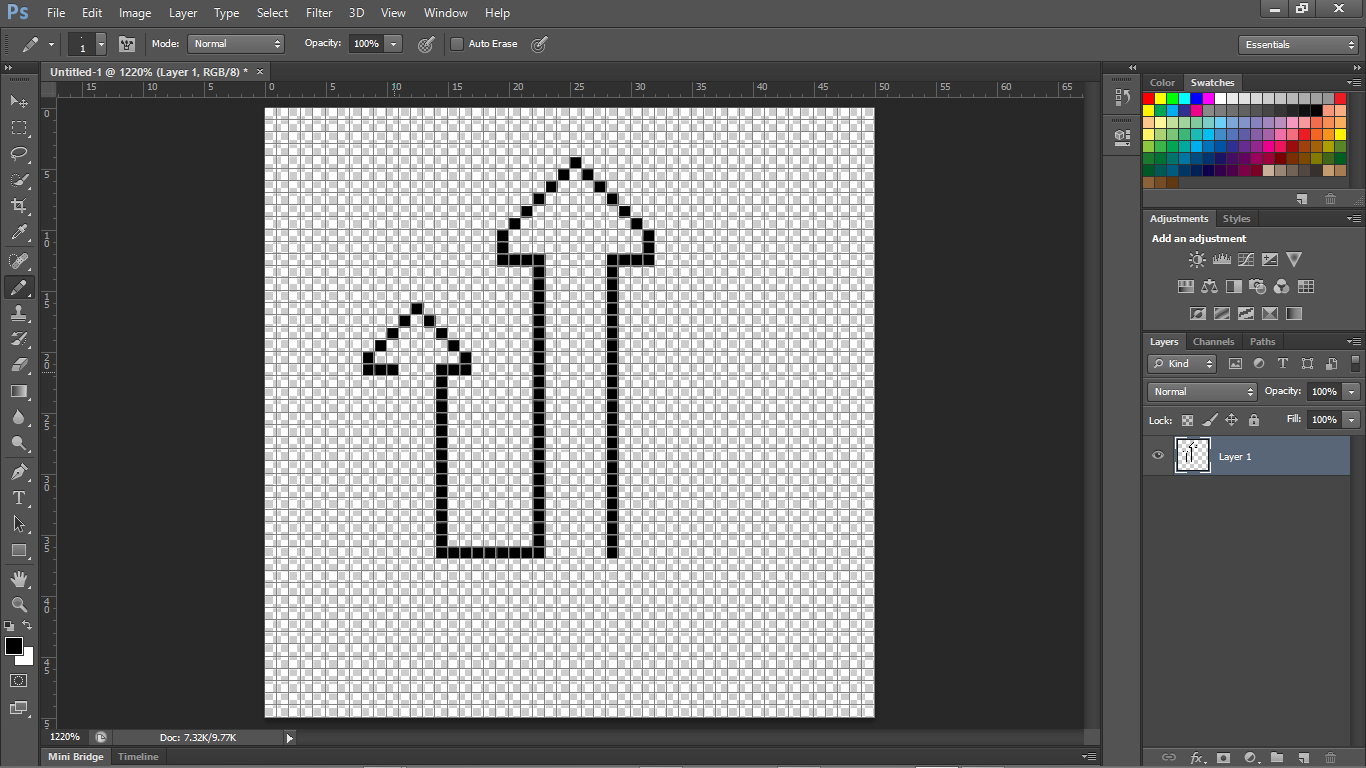Select the Clone Stamp tool
1366x768 pixels.
[19, 313]
